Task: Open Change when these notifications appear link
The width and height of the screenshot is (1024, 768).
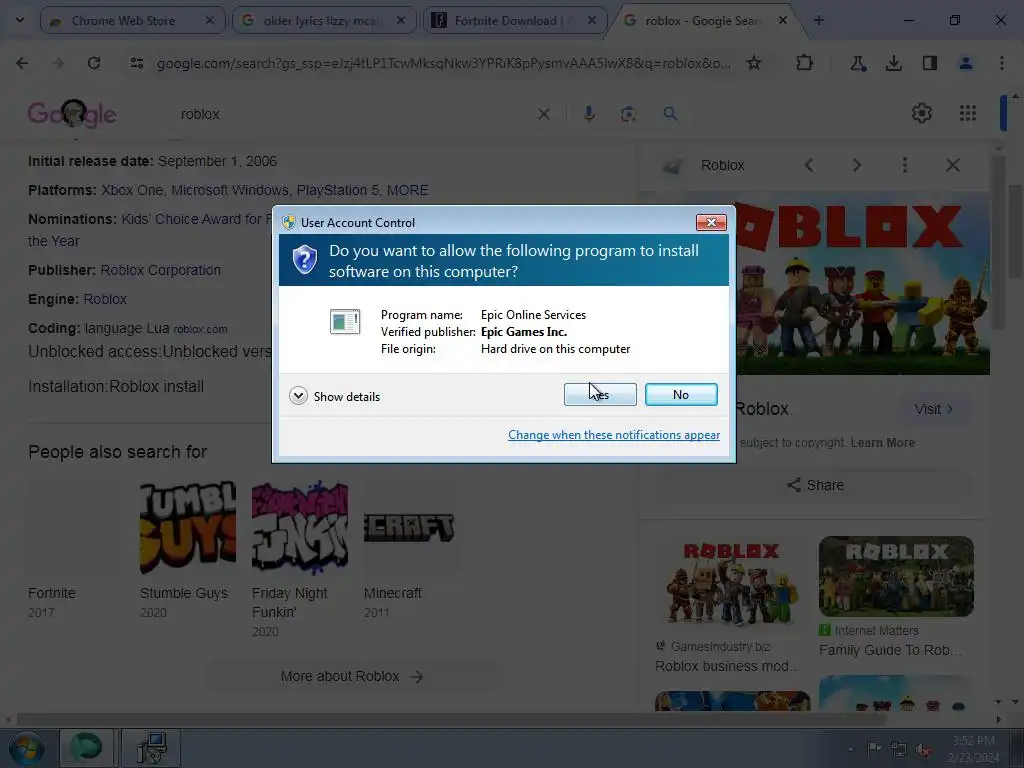Action: click(614, 435)
